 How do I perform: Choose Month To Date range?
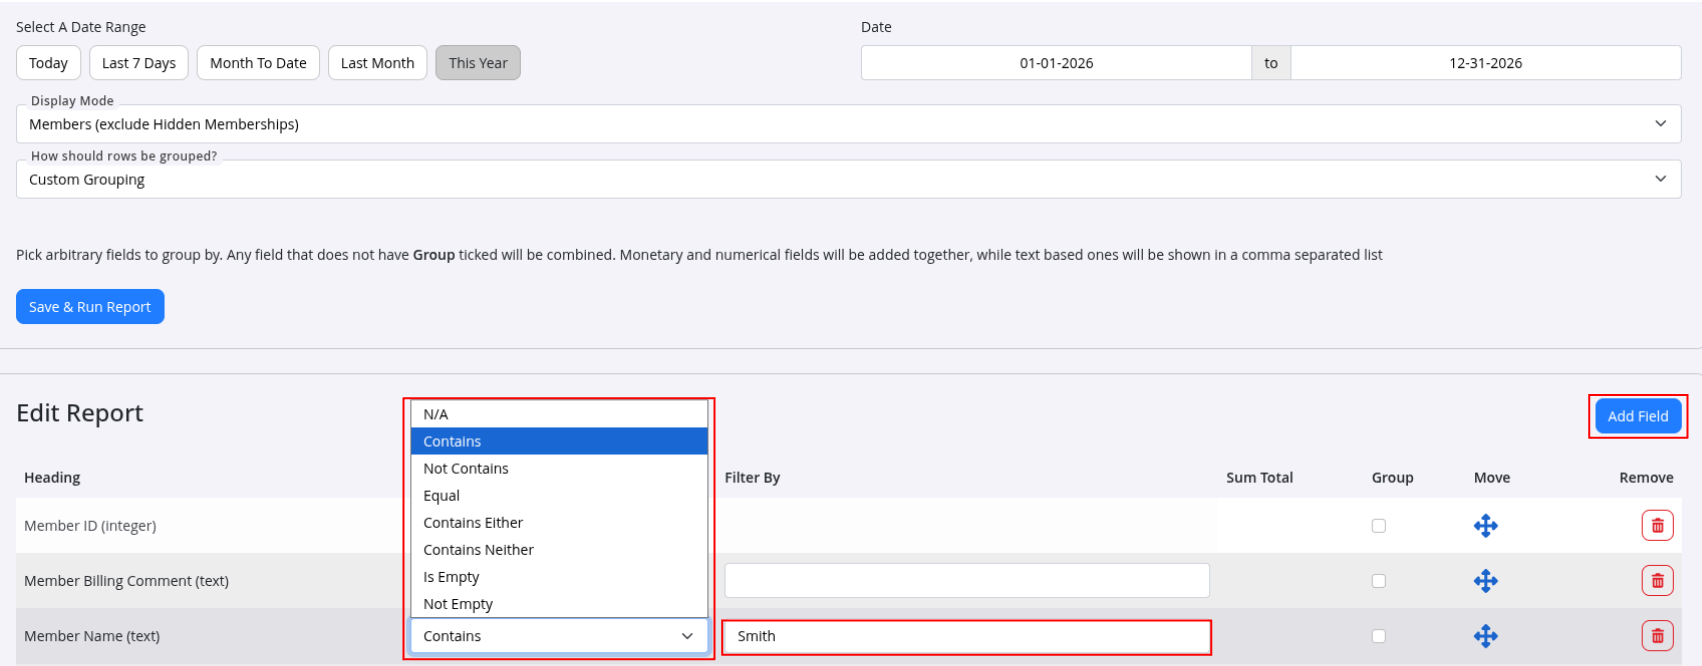[x=258, y=63]
